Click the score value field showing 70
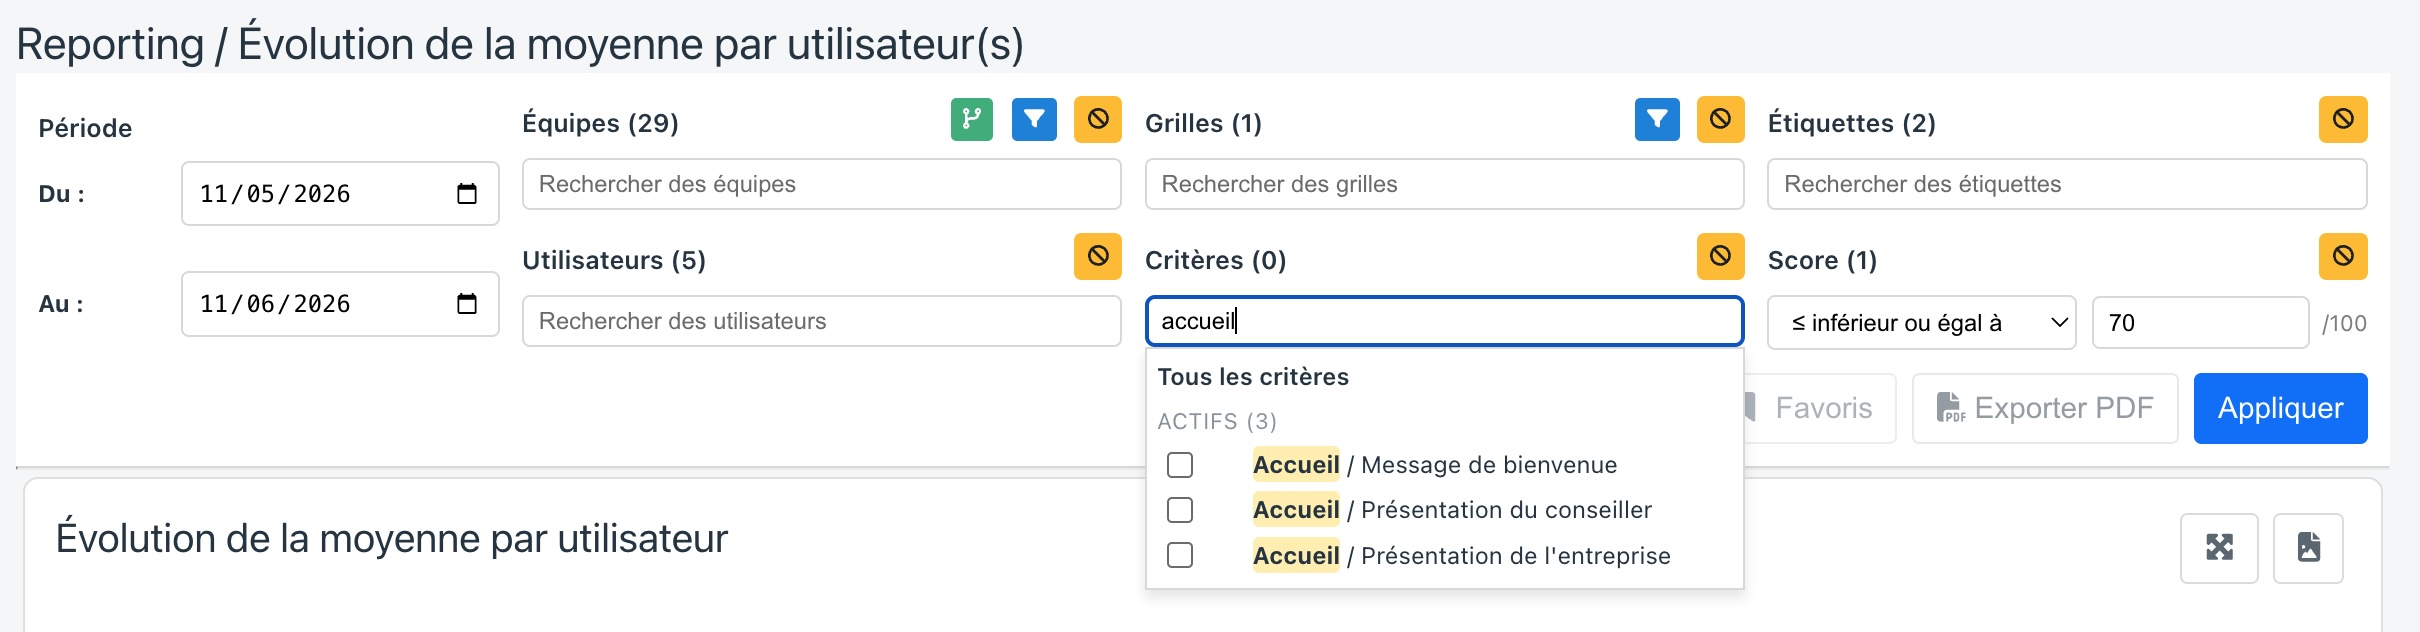 point(2200,323)
